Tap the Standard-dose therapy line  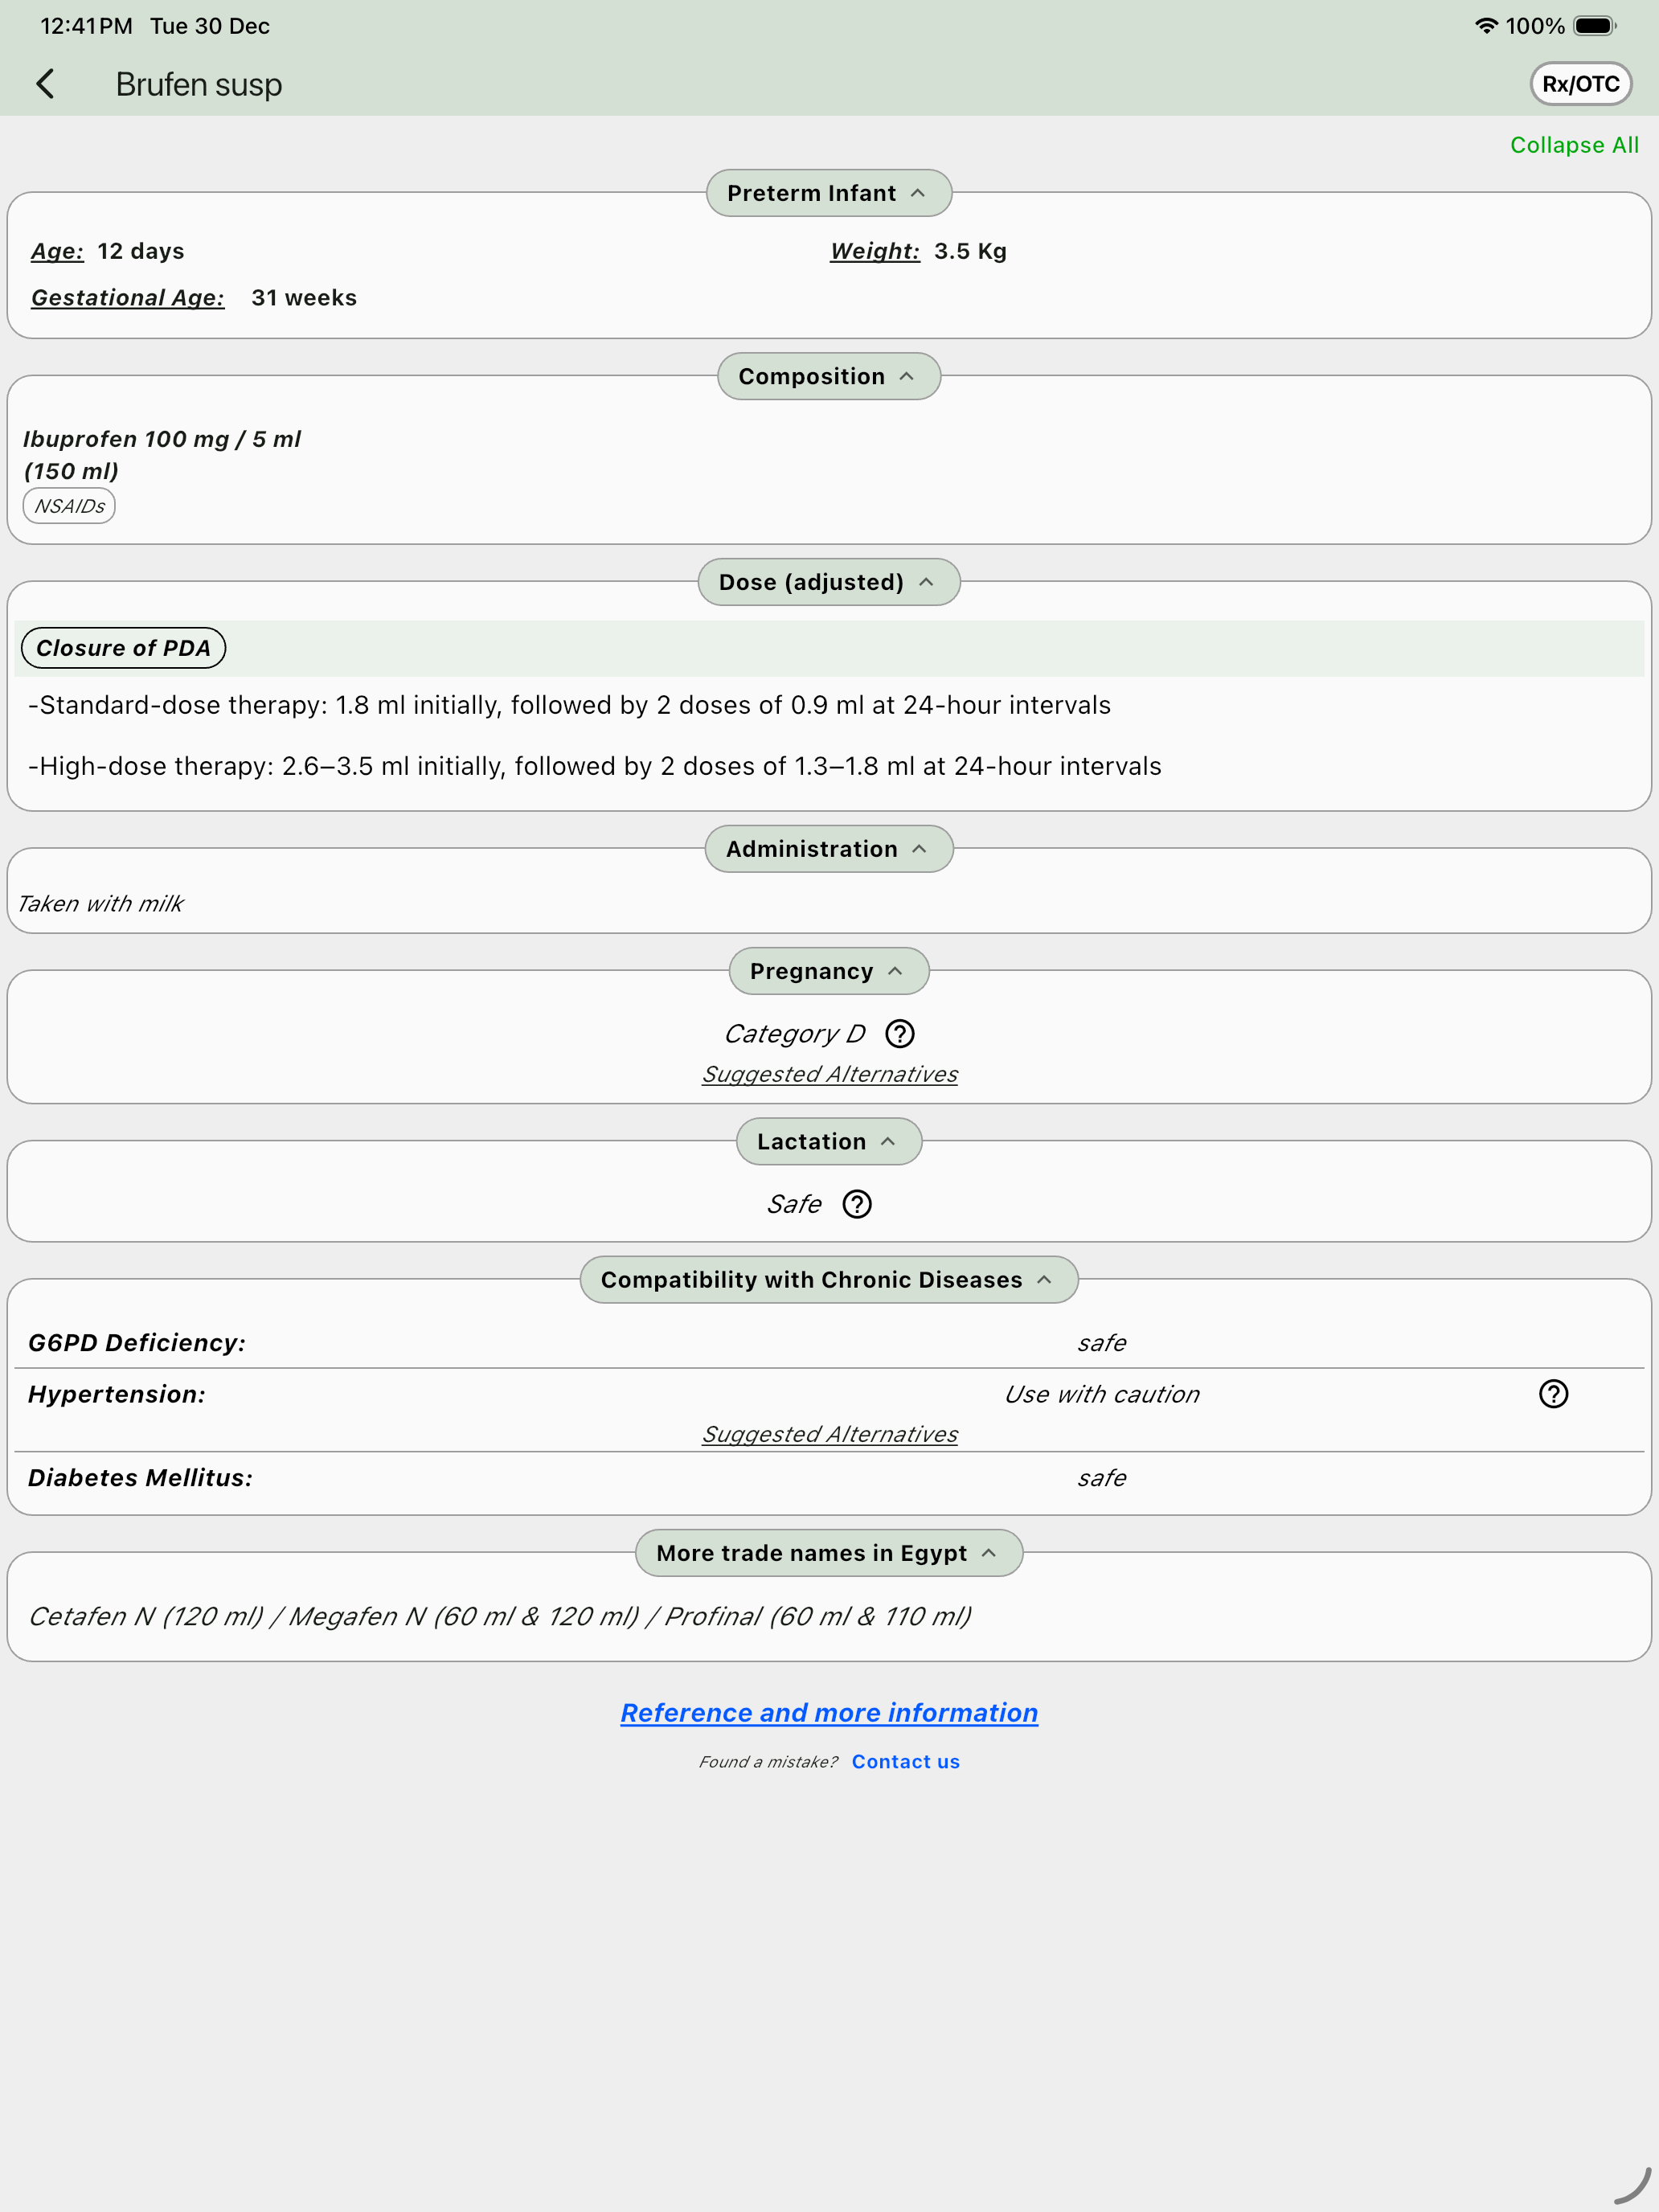coord(569,705)
